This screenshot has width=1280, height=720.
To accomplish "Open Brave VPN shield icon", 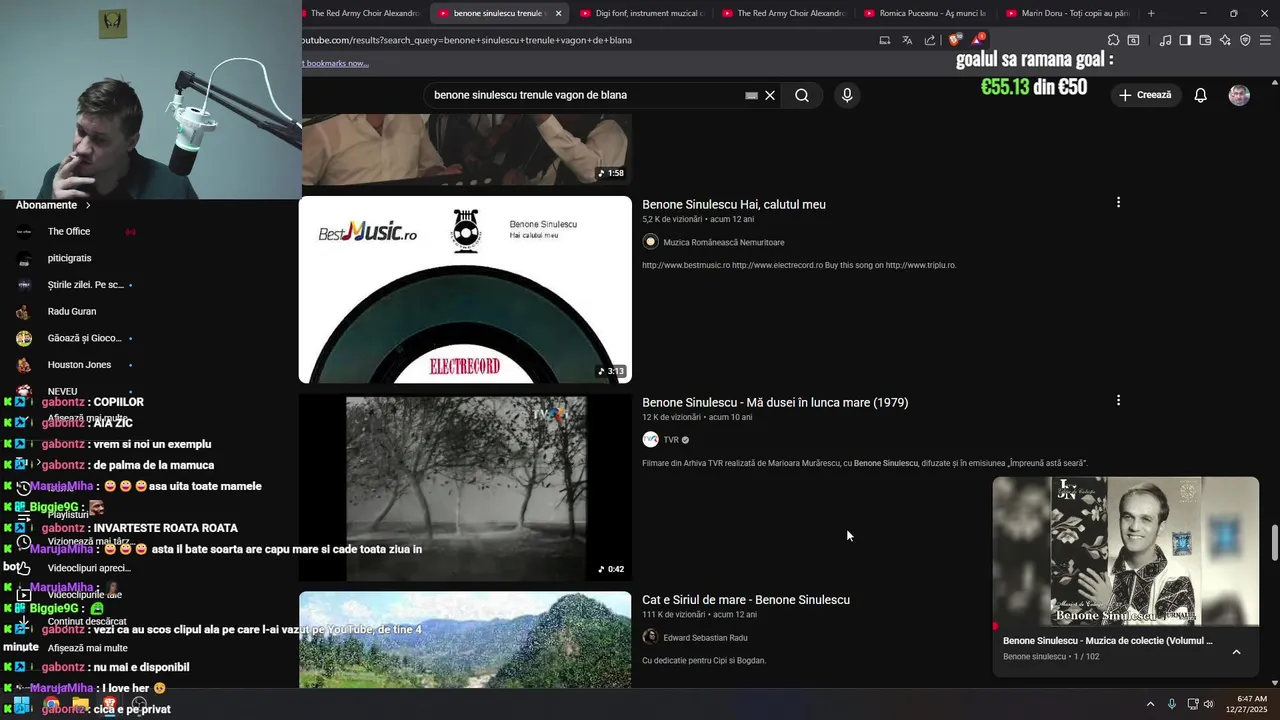I will [x=1245, y=40].
